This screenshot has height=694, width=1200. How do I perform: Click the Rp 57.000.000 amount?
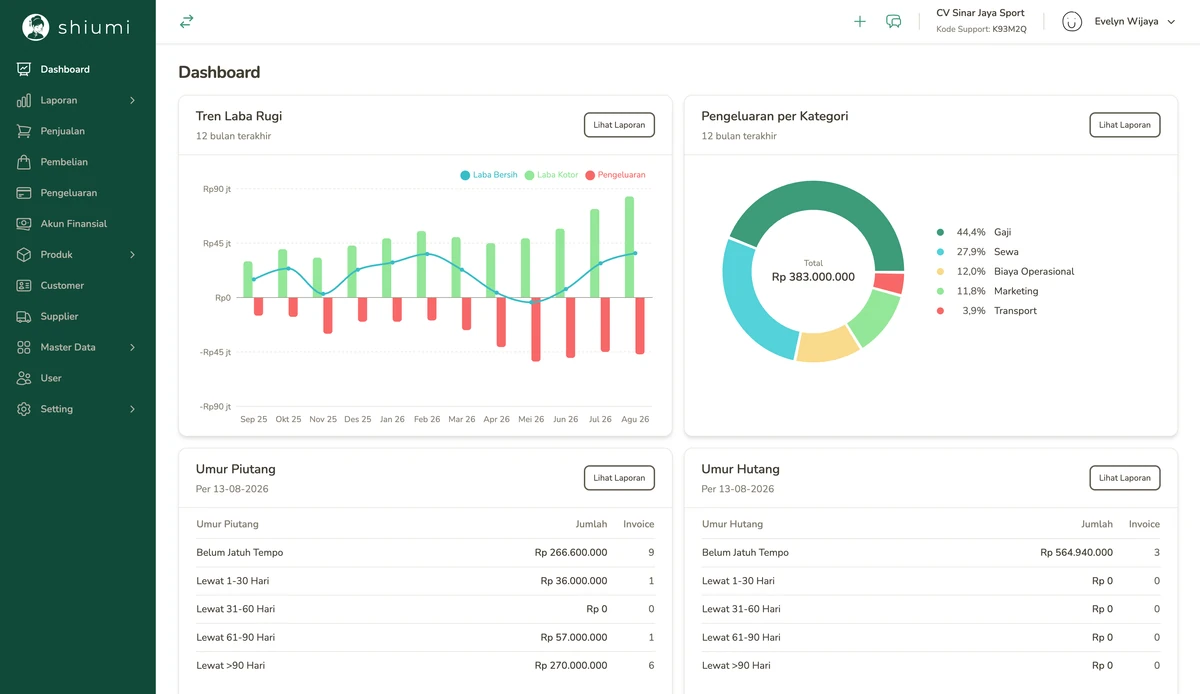point(574,637)
